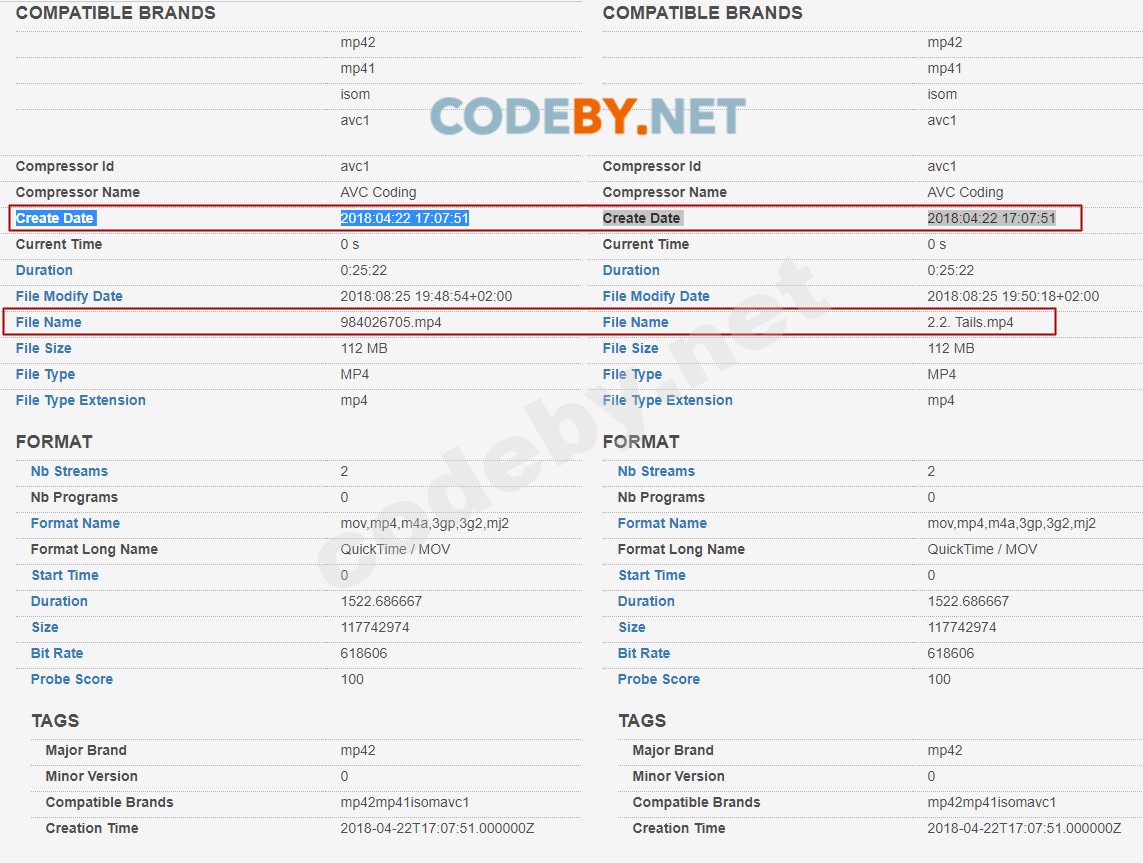Click left FORMAT section heading
This screenshot has width=1143, height=863.
[54, 442]
